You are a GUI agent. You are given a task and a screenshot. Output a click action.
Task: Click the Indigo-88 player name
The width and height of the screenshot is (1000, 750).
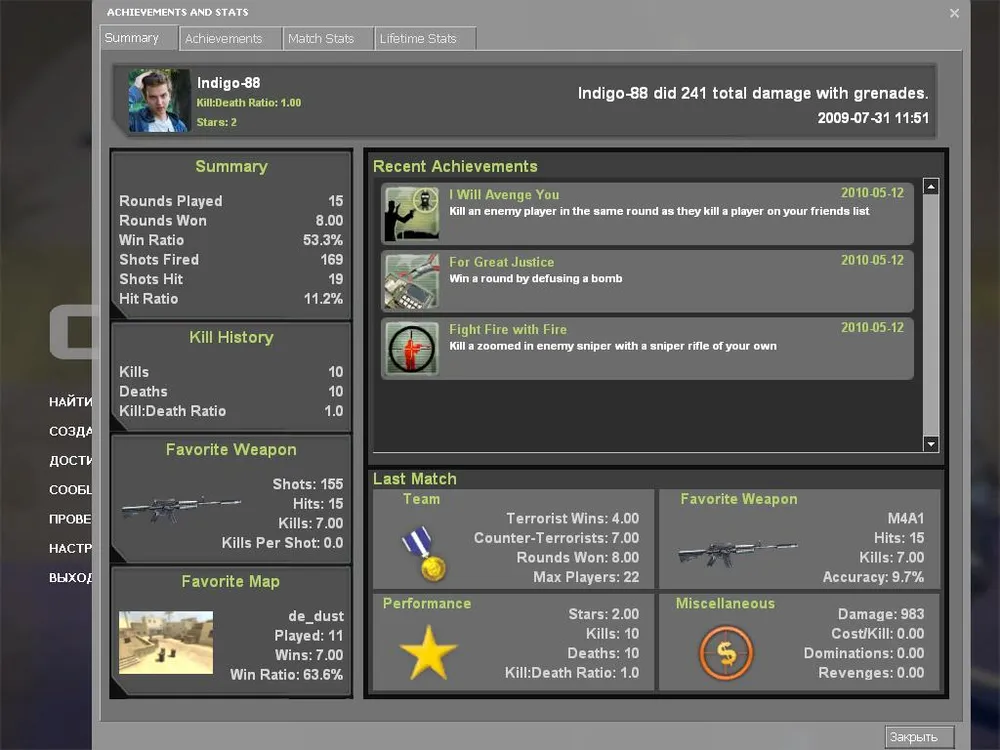click(x=228, y=83)
